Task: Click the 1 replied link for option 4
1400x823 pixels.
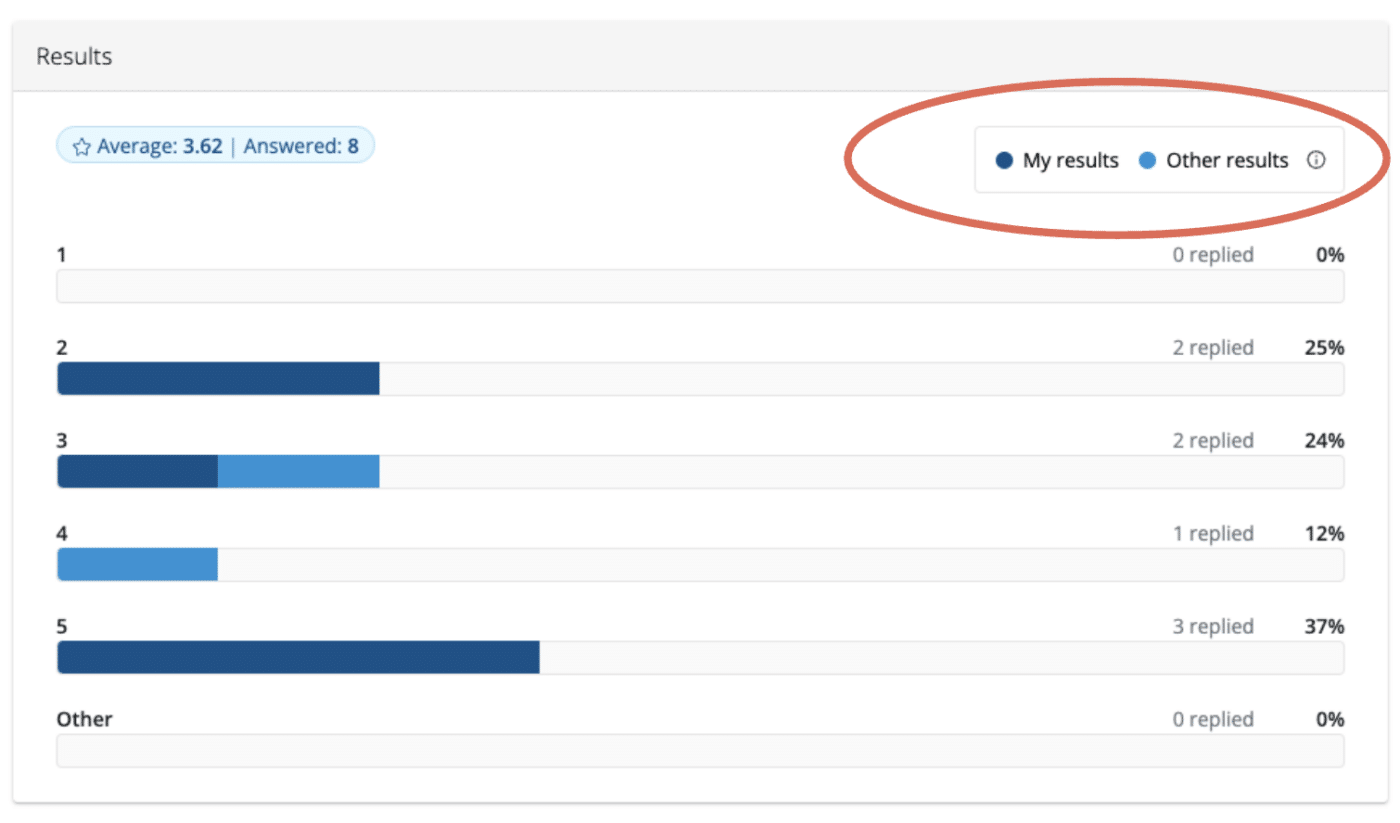Action: click(1214, 533)
